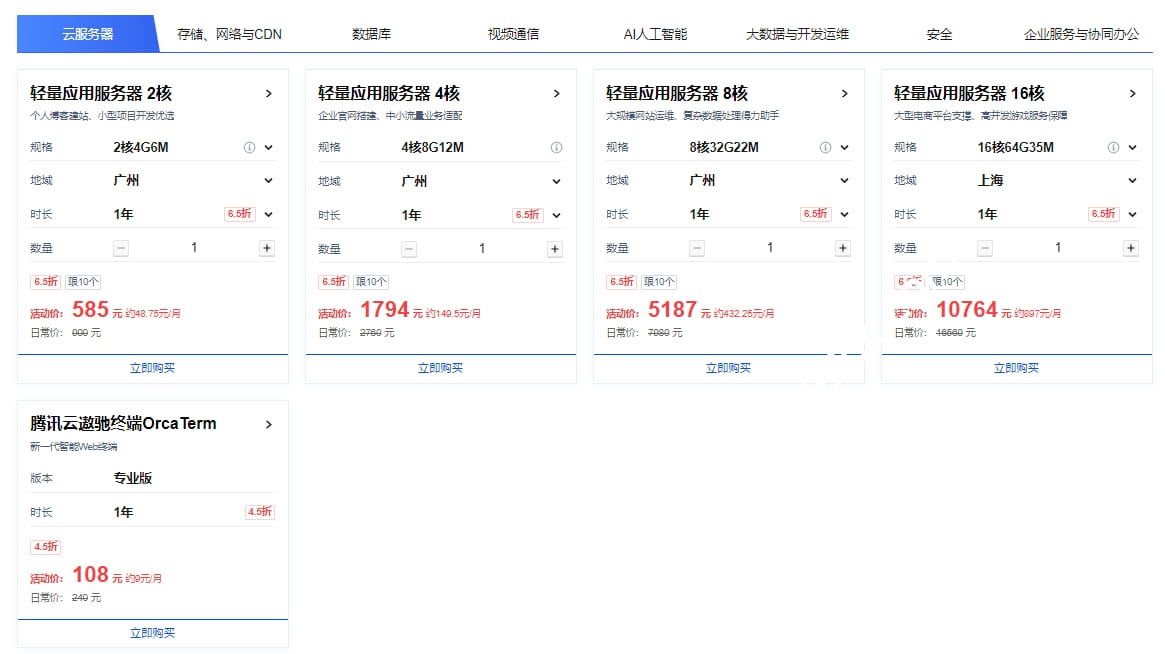Click info icon beside 4核8G12M spec
The height and width of the screenshot is (654, 1165).
coord(556,148)
